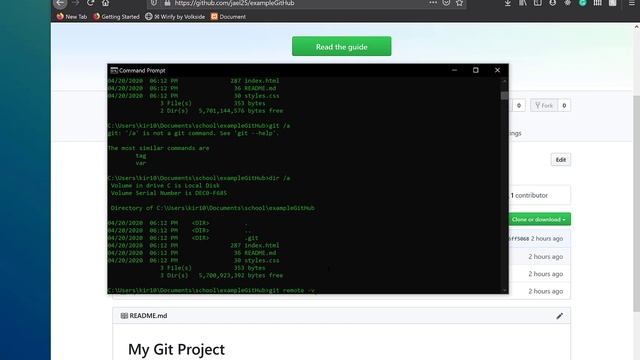
Task: Open the Downloads toolbar icon
Action: coord(508,3)
